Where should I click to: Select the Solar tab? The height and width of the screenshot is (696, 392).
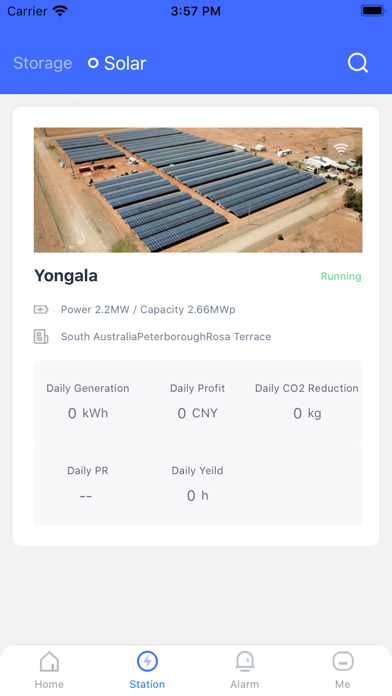pyautogui.click(x=125, y=63)
